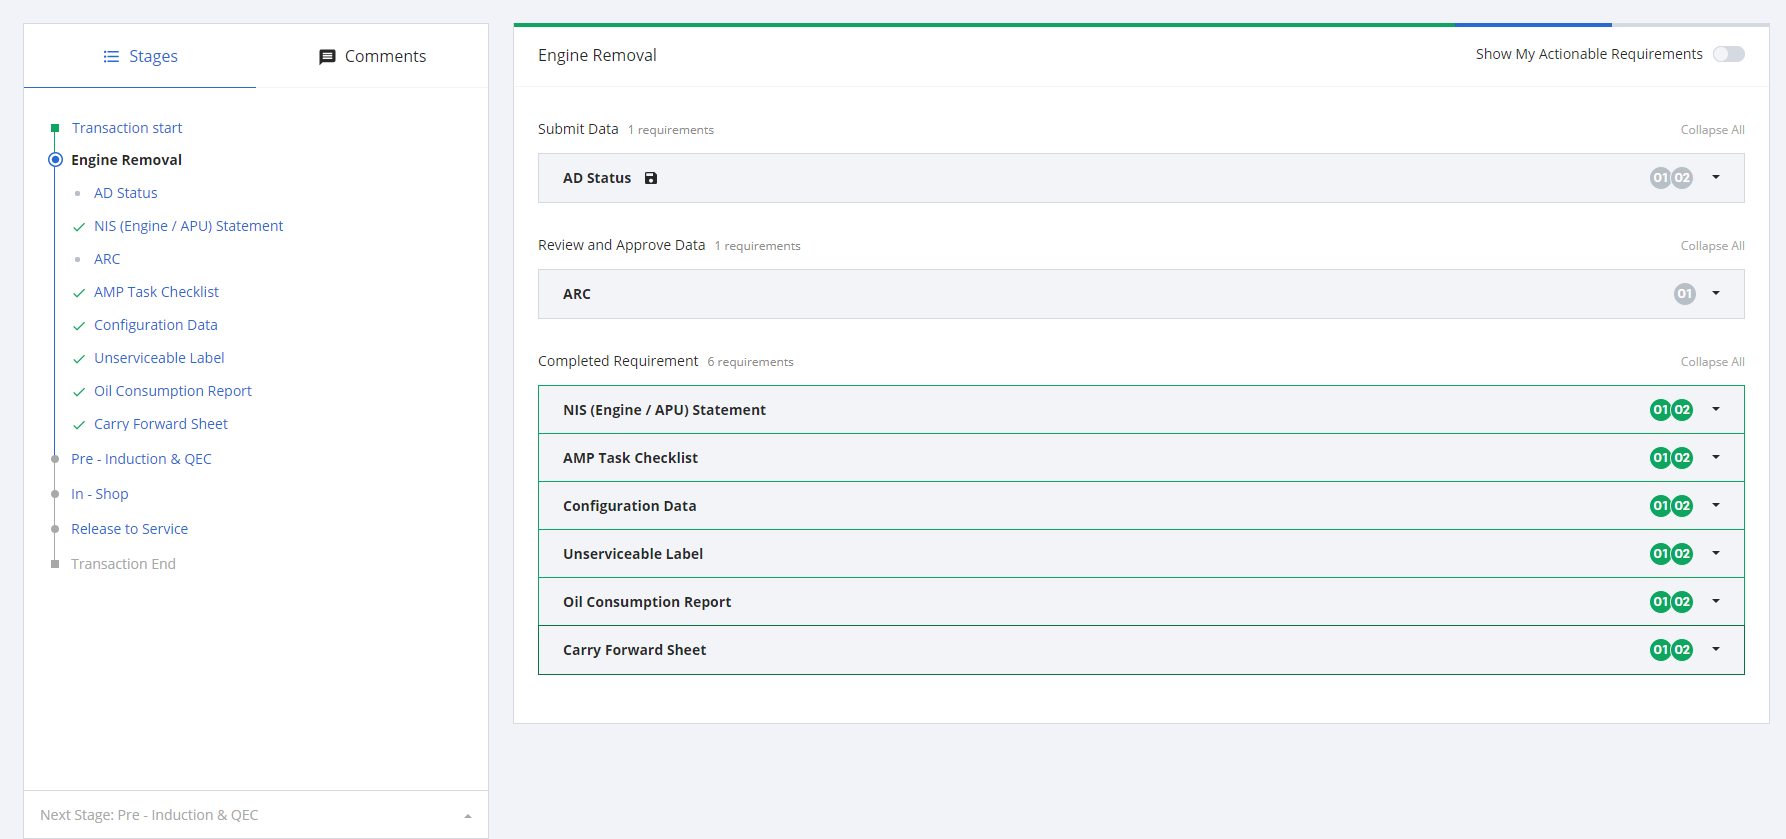Select Transaction End stage
Screen dimensions: 1786x839
(x=123, y=564)
